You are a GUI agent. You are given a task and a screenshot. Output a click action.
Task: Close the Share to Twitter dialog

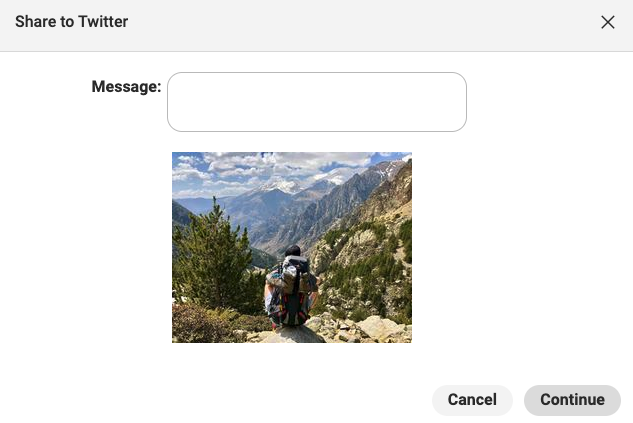click(x=608, y=22)
